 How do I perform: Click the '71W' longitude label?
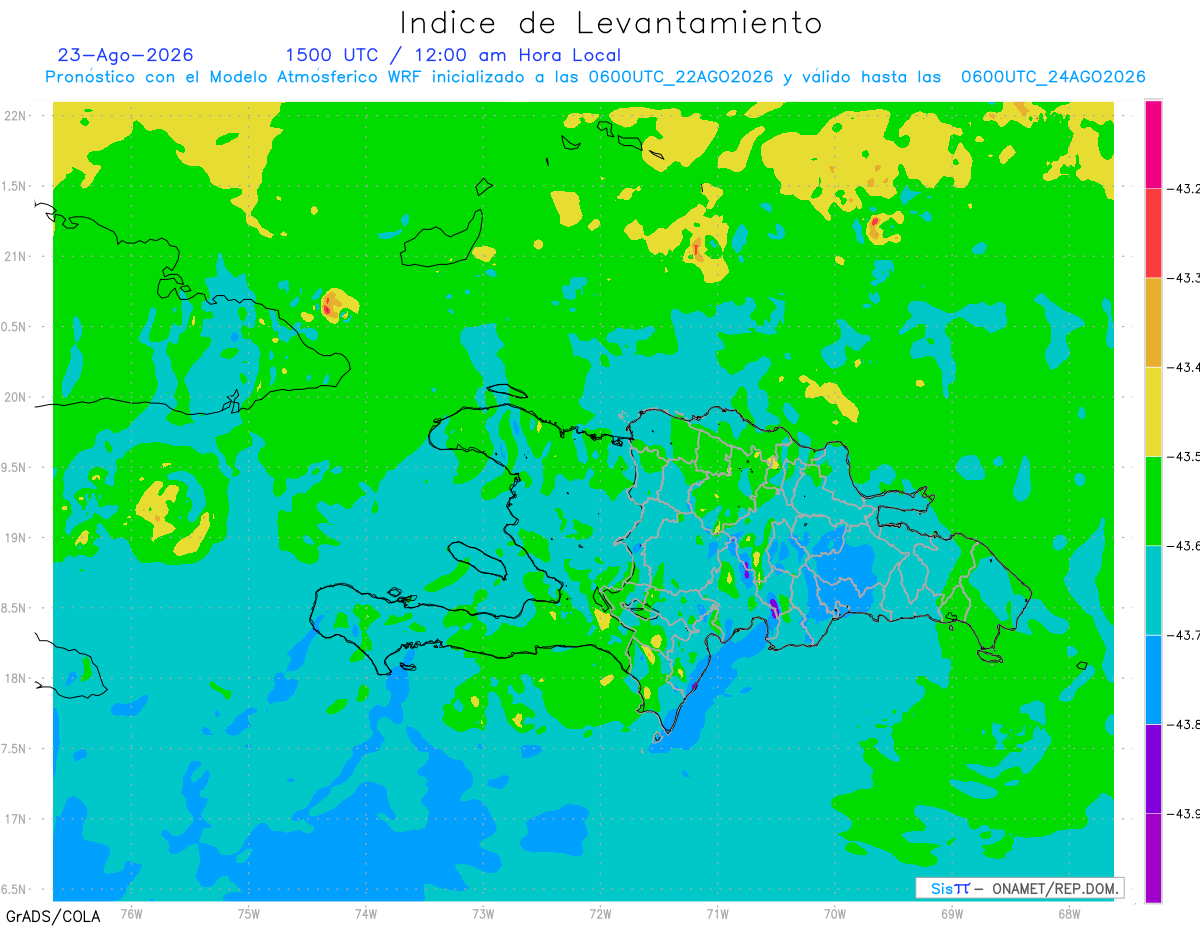pyautogui.click(x=717, y=914)
